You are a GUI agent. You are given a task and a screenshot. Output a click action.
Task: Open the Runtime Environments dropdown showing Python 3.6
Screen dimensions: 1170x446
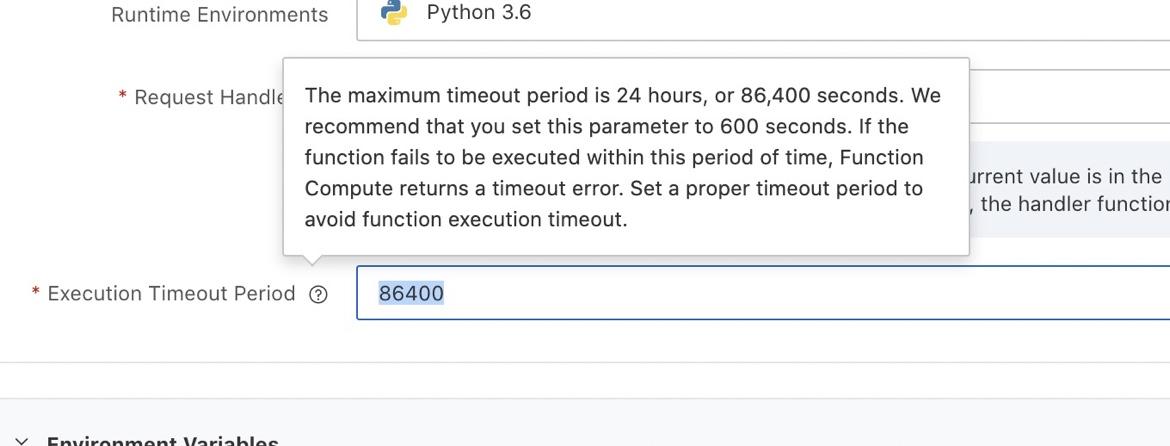tap(760, 14)
